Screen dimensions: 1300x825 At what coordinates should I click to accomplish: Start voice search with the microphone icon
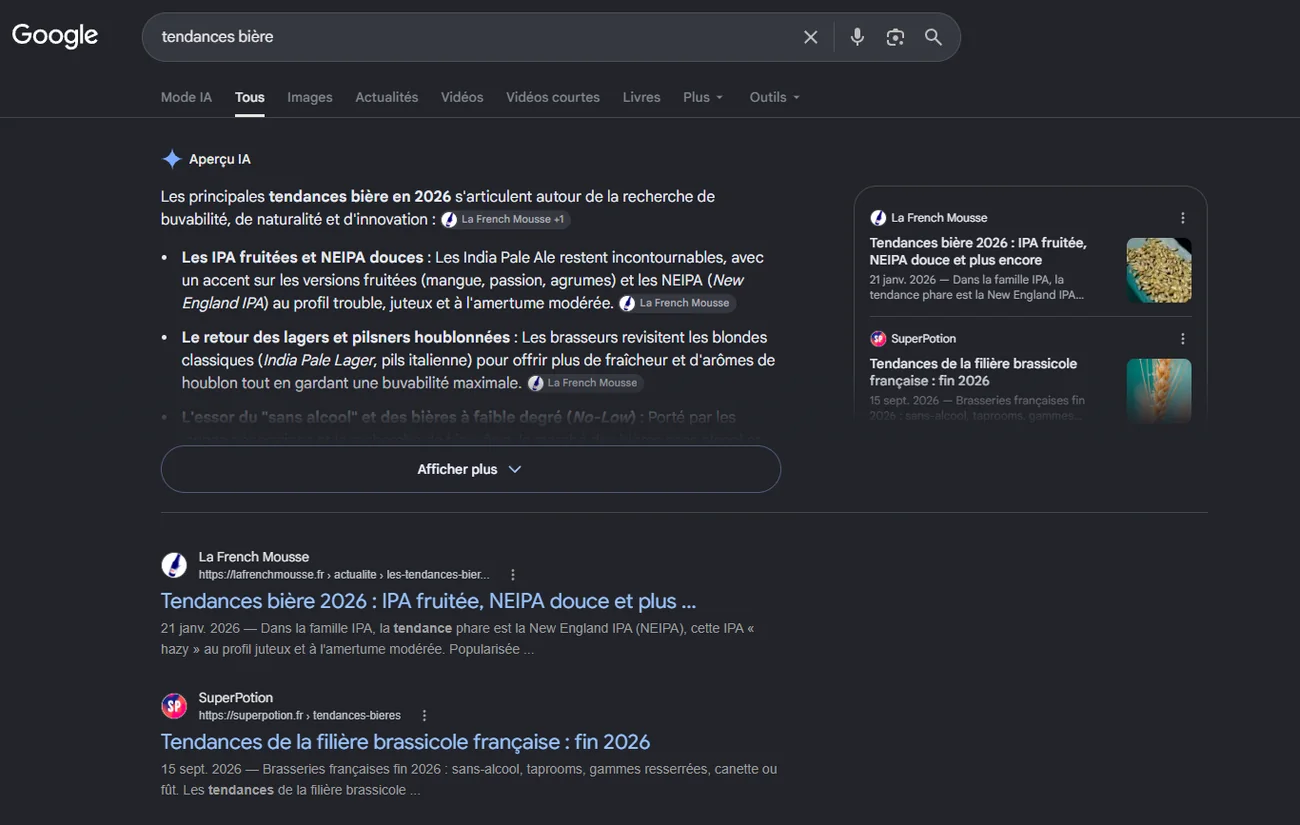(x=857, y=37)
